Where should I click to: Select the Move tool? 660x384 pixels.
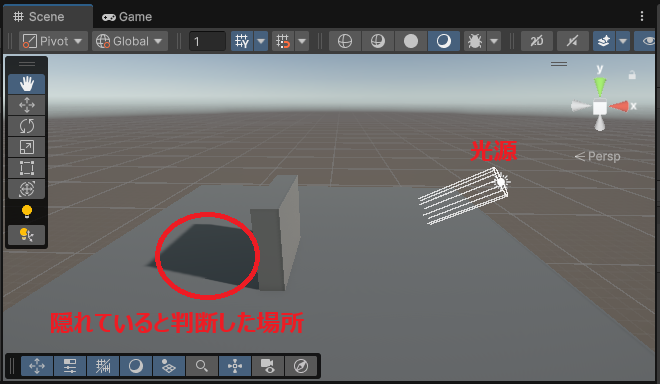click(27, 105)
